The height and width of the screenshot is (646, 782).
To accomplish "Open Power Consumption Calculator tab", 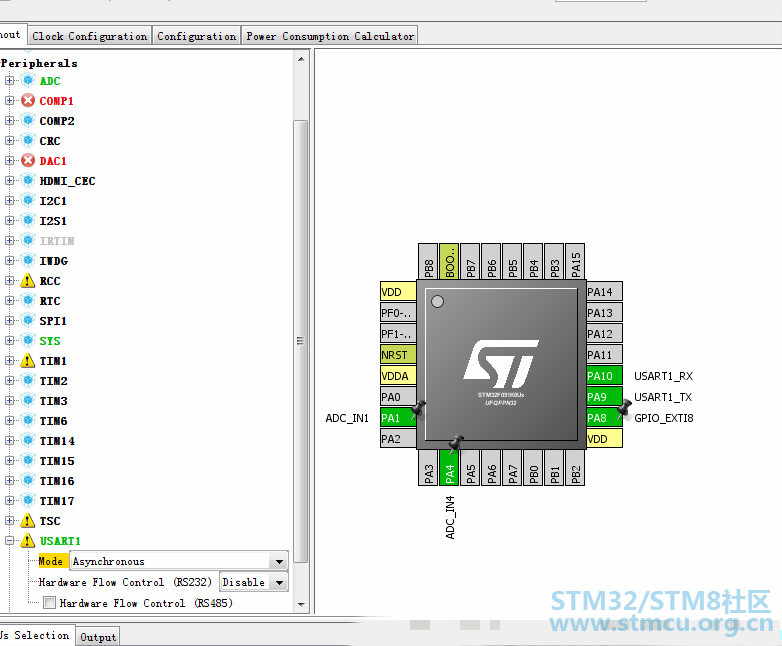I will point(330,36).
